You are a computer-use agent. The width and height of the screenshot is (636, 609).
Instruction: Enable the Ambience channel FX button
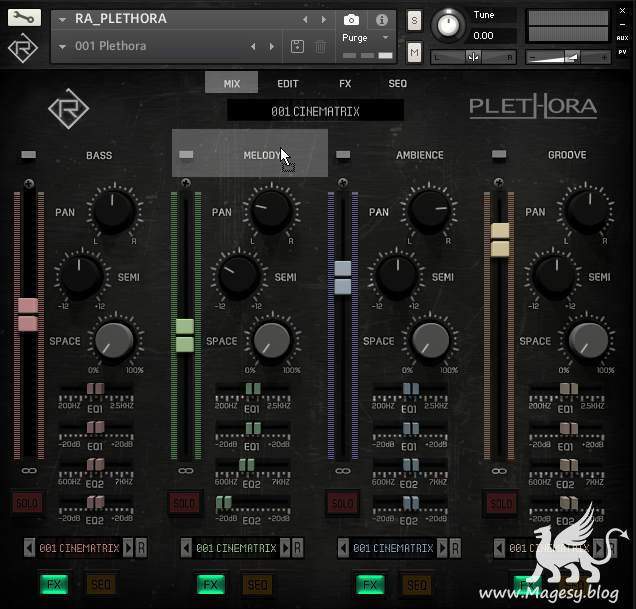click(370, 585)
